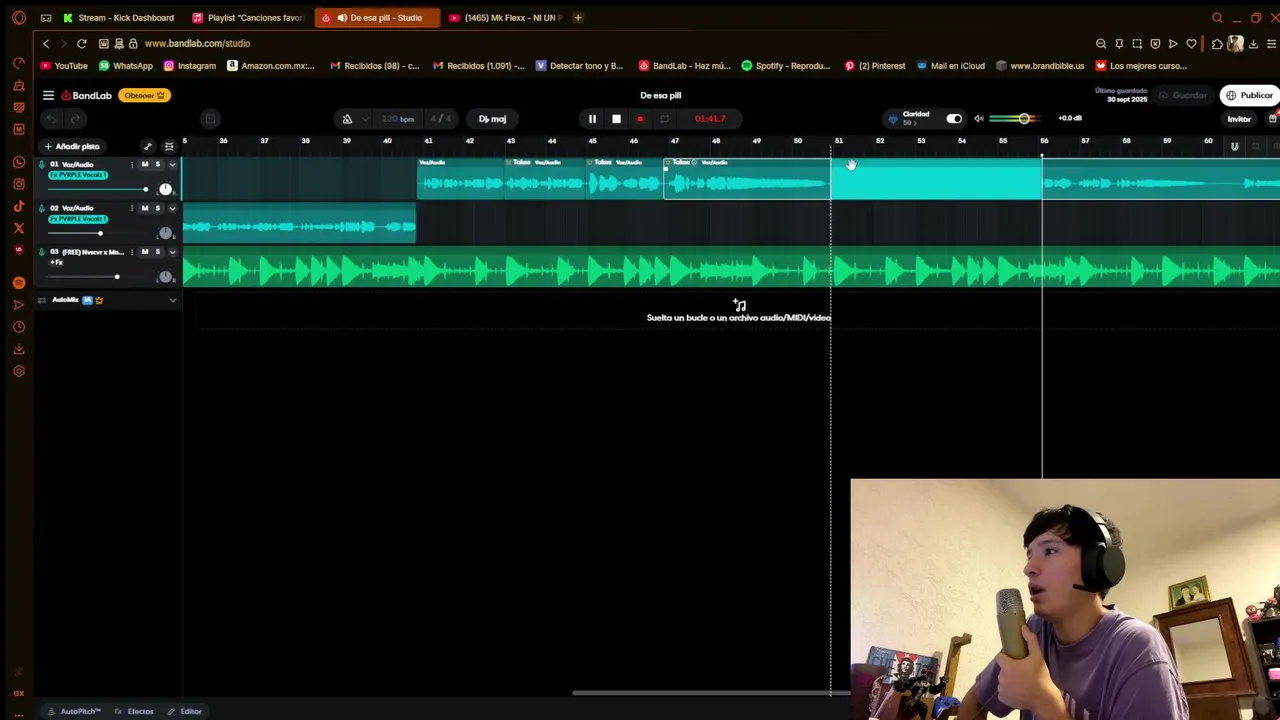
Task: Click the 01:41.7 time display
Action: [710, 119]
